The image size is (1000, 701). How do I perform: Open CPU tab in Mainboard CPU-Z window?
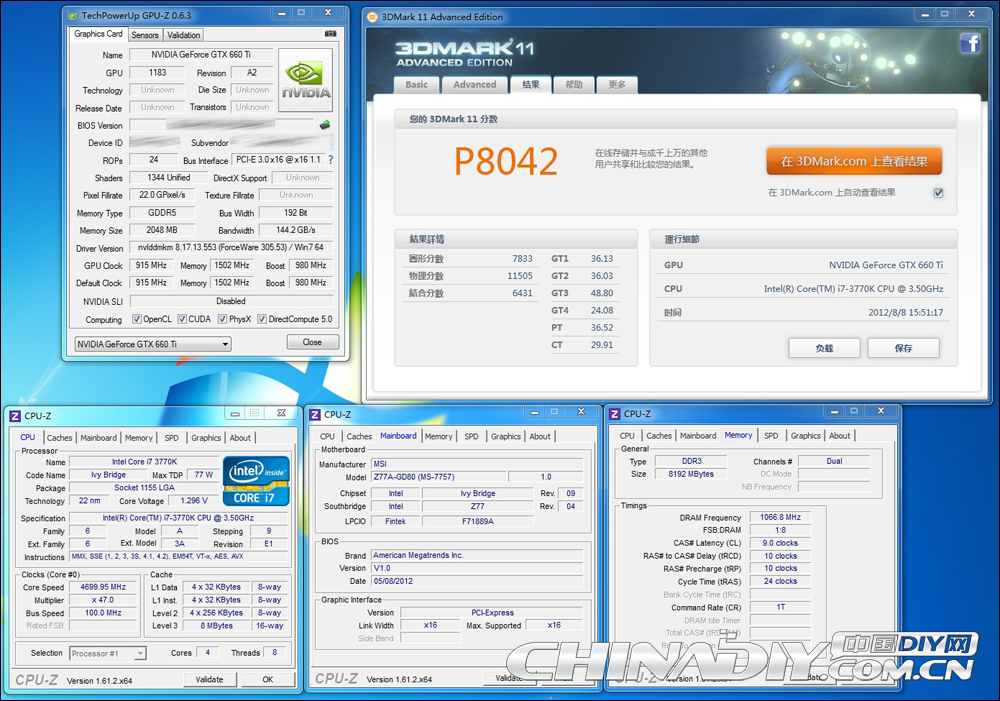click(x=327, y=436)
